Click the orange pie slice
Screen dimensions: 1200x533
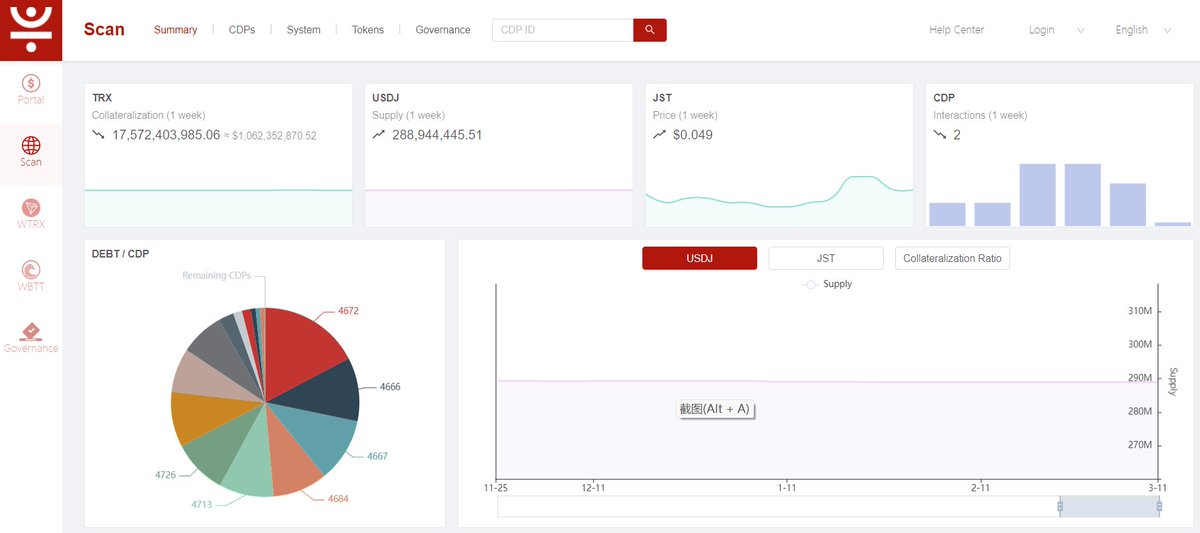[205, 416]
